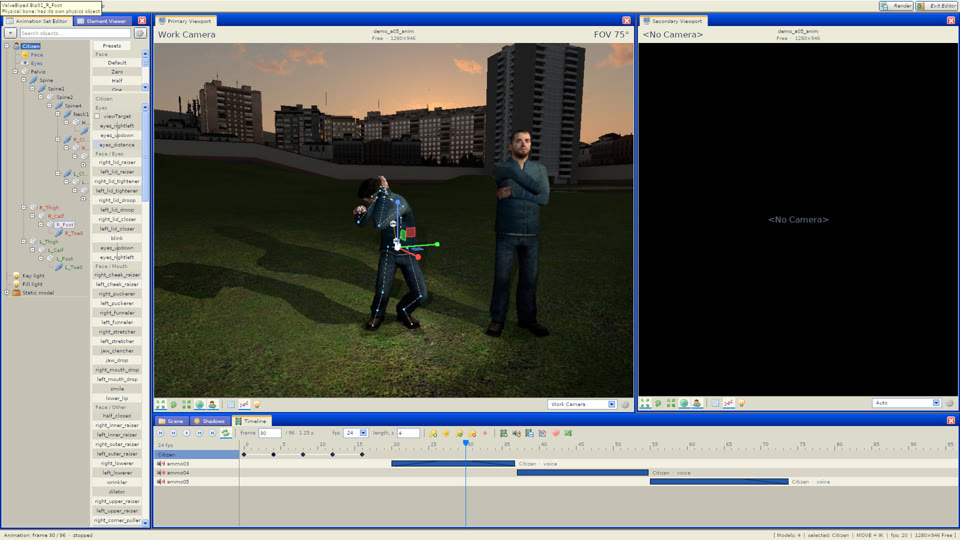Step forward one frame

pyautogui.click(x=199, y=433)
